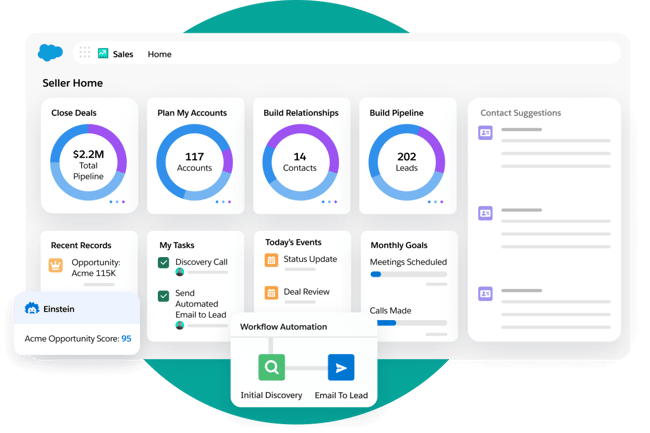Select the third contact card icon in Contact Suggestions
The width and height of the screenshot is (650, 433).
tap(485, 293)
